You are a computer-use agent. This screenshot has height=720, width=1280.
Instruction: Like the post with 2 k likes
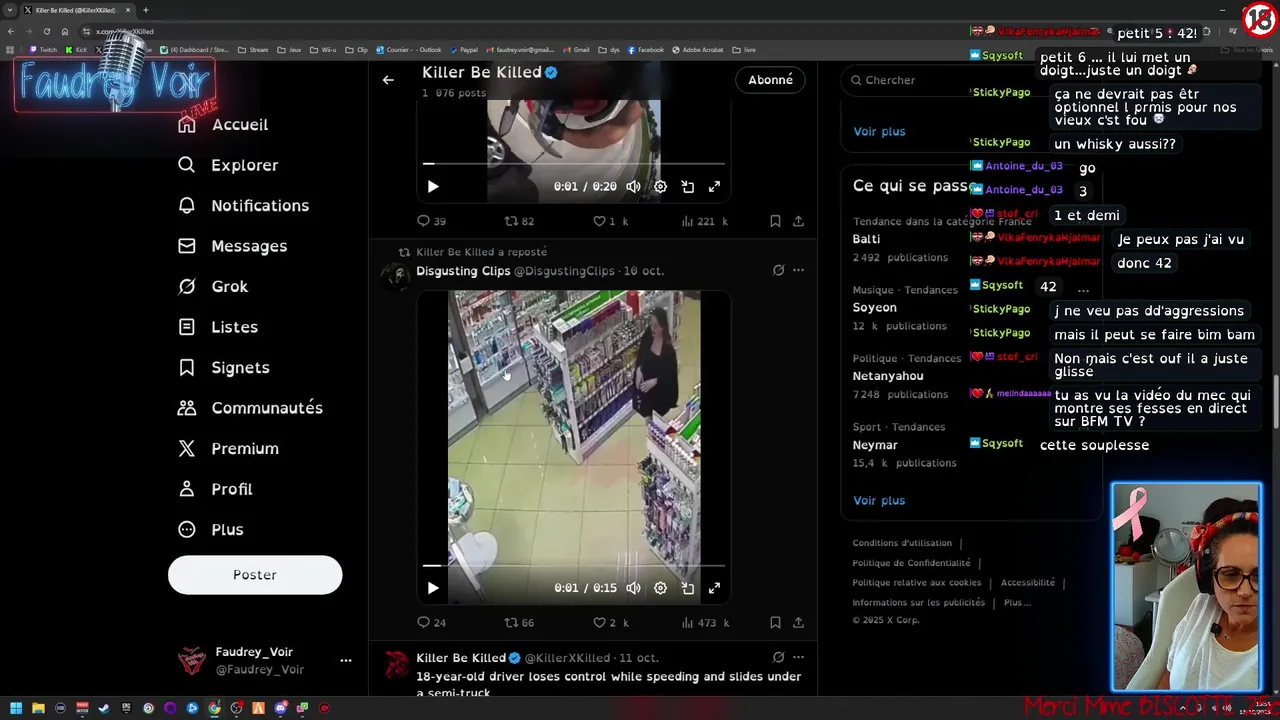click(x=610, y=622)
